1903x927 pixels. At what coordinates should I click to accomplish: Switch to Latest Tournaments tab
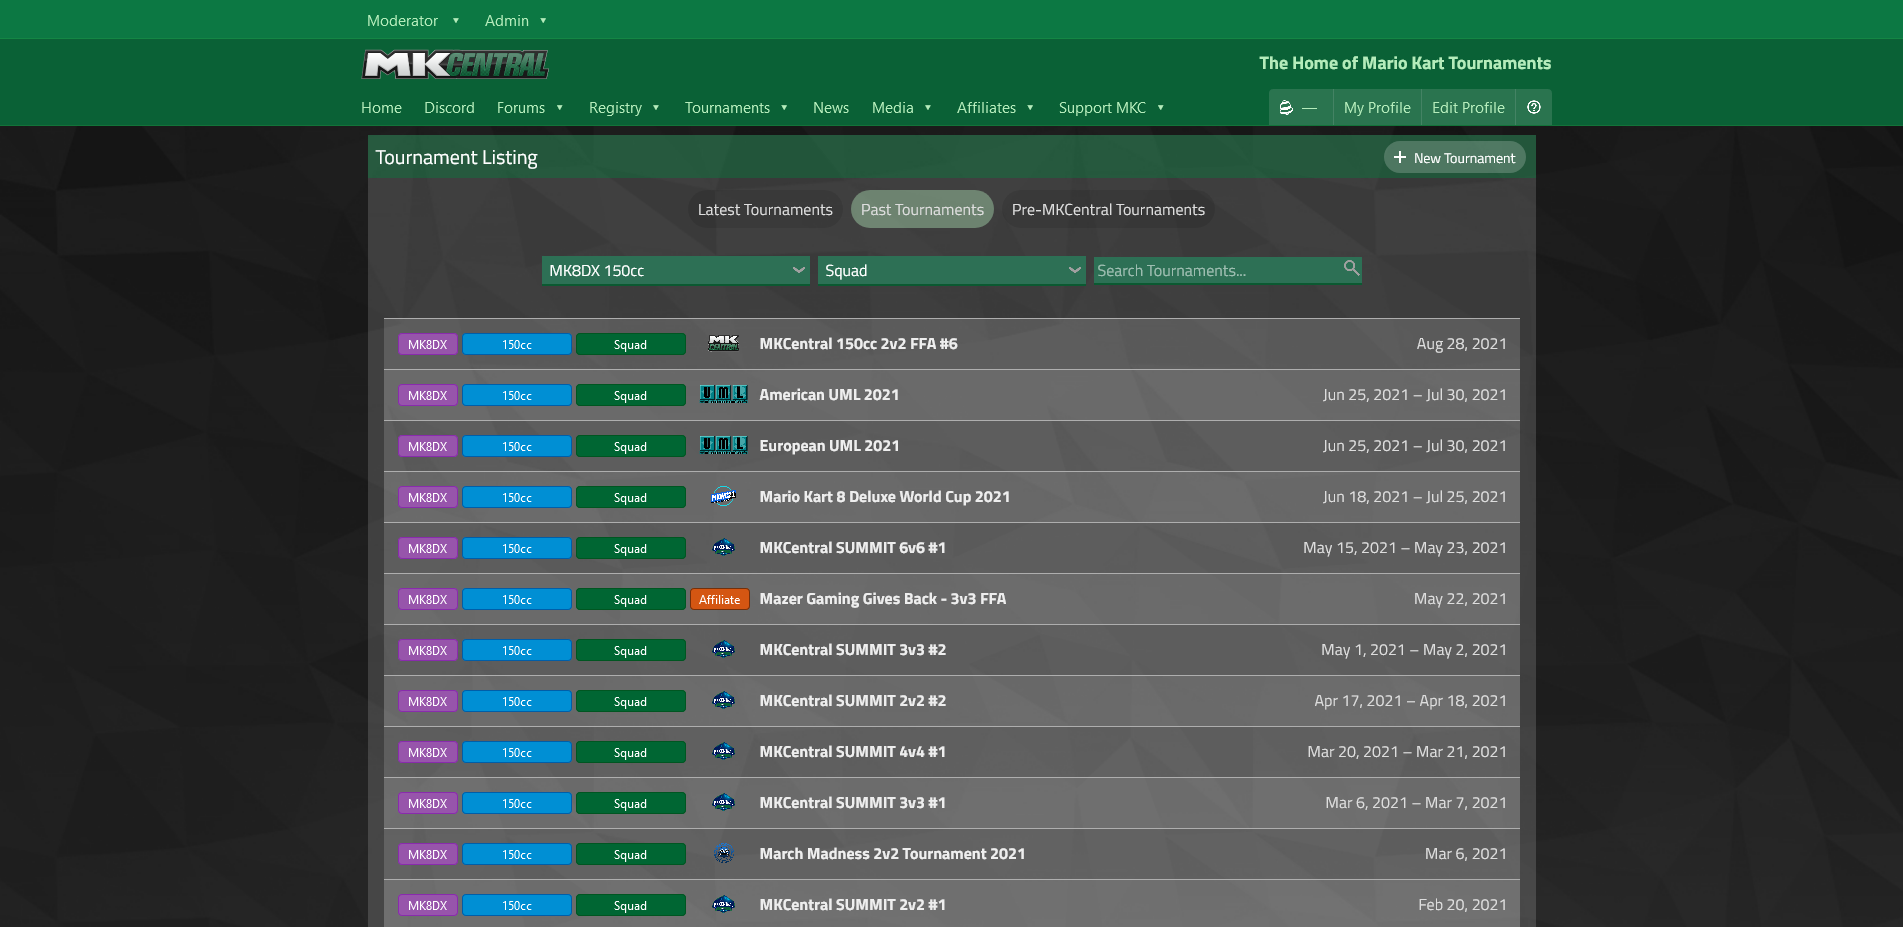tap(765, 209)
